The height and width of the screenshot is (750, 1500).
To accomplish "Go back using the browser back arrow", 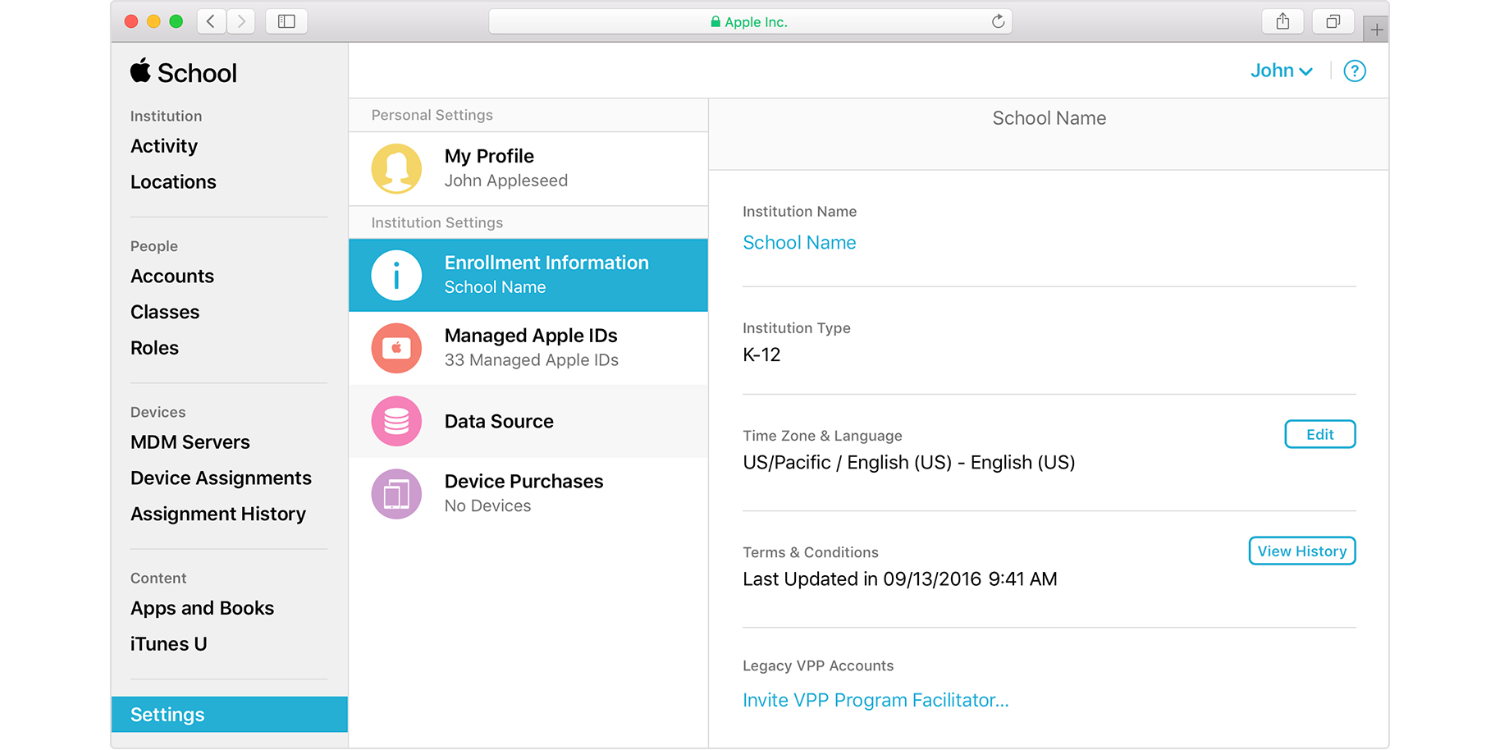I will 211,21.
